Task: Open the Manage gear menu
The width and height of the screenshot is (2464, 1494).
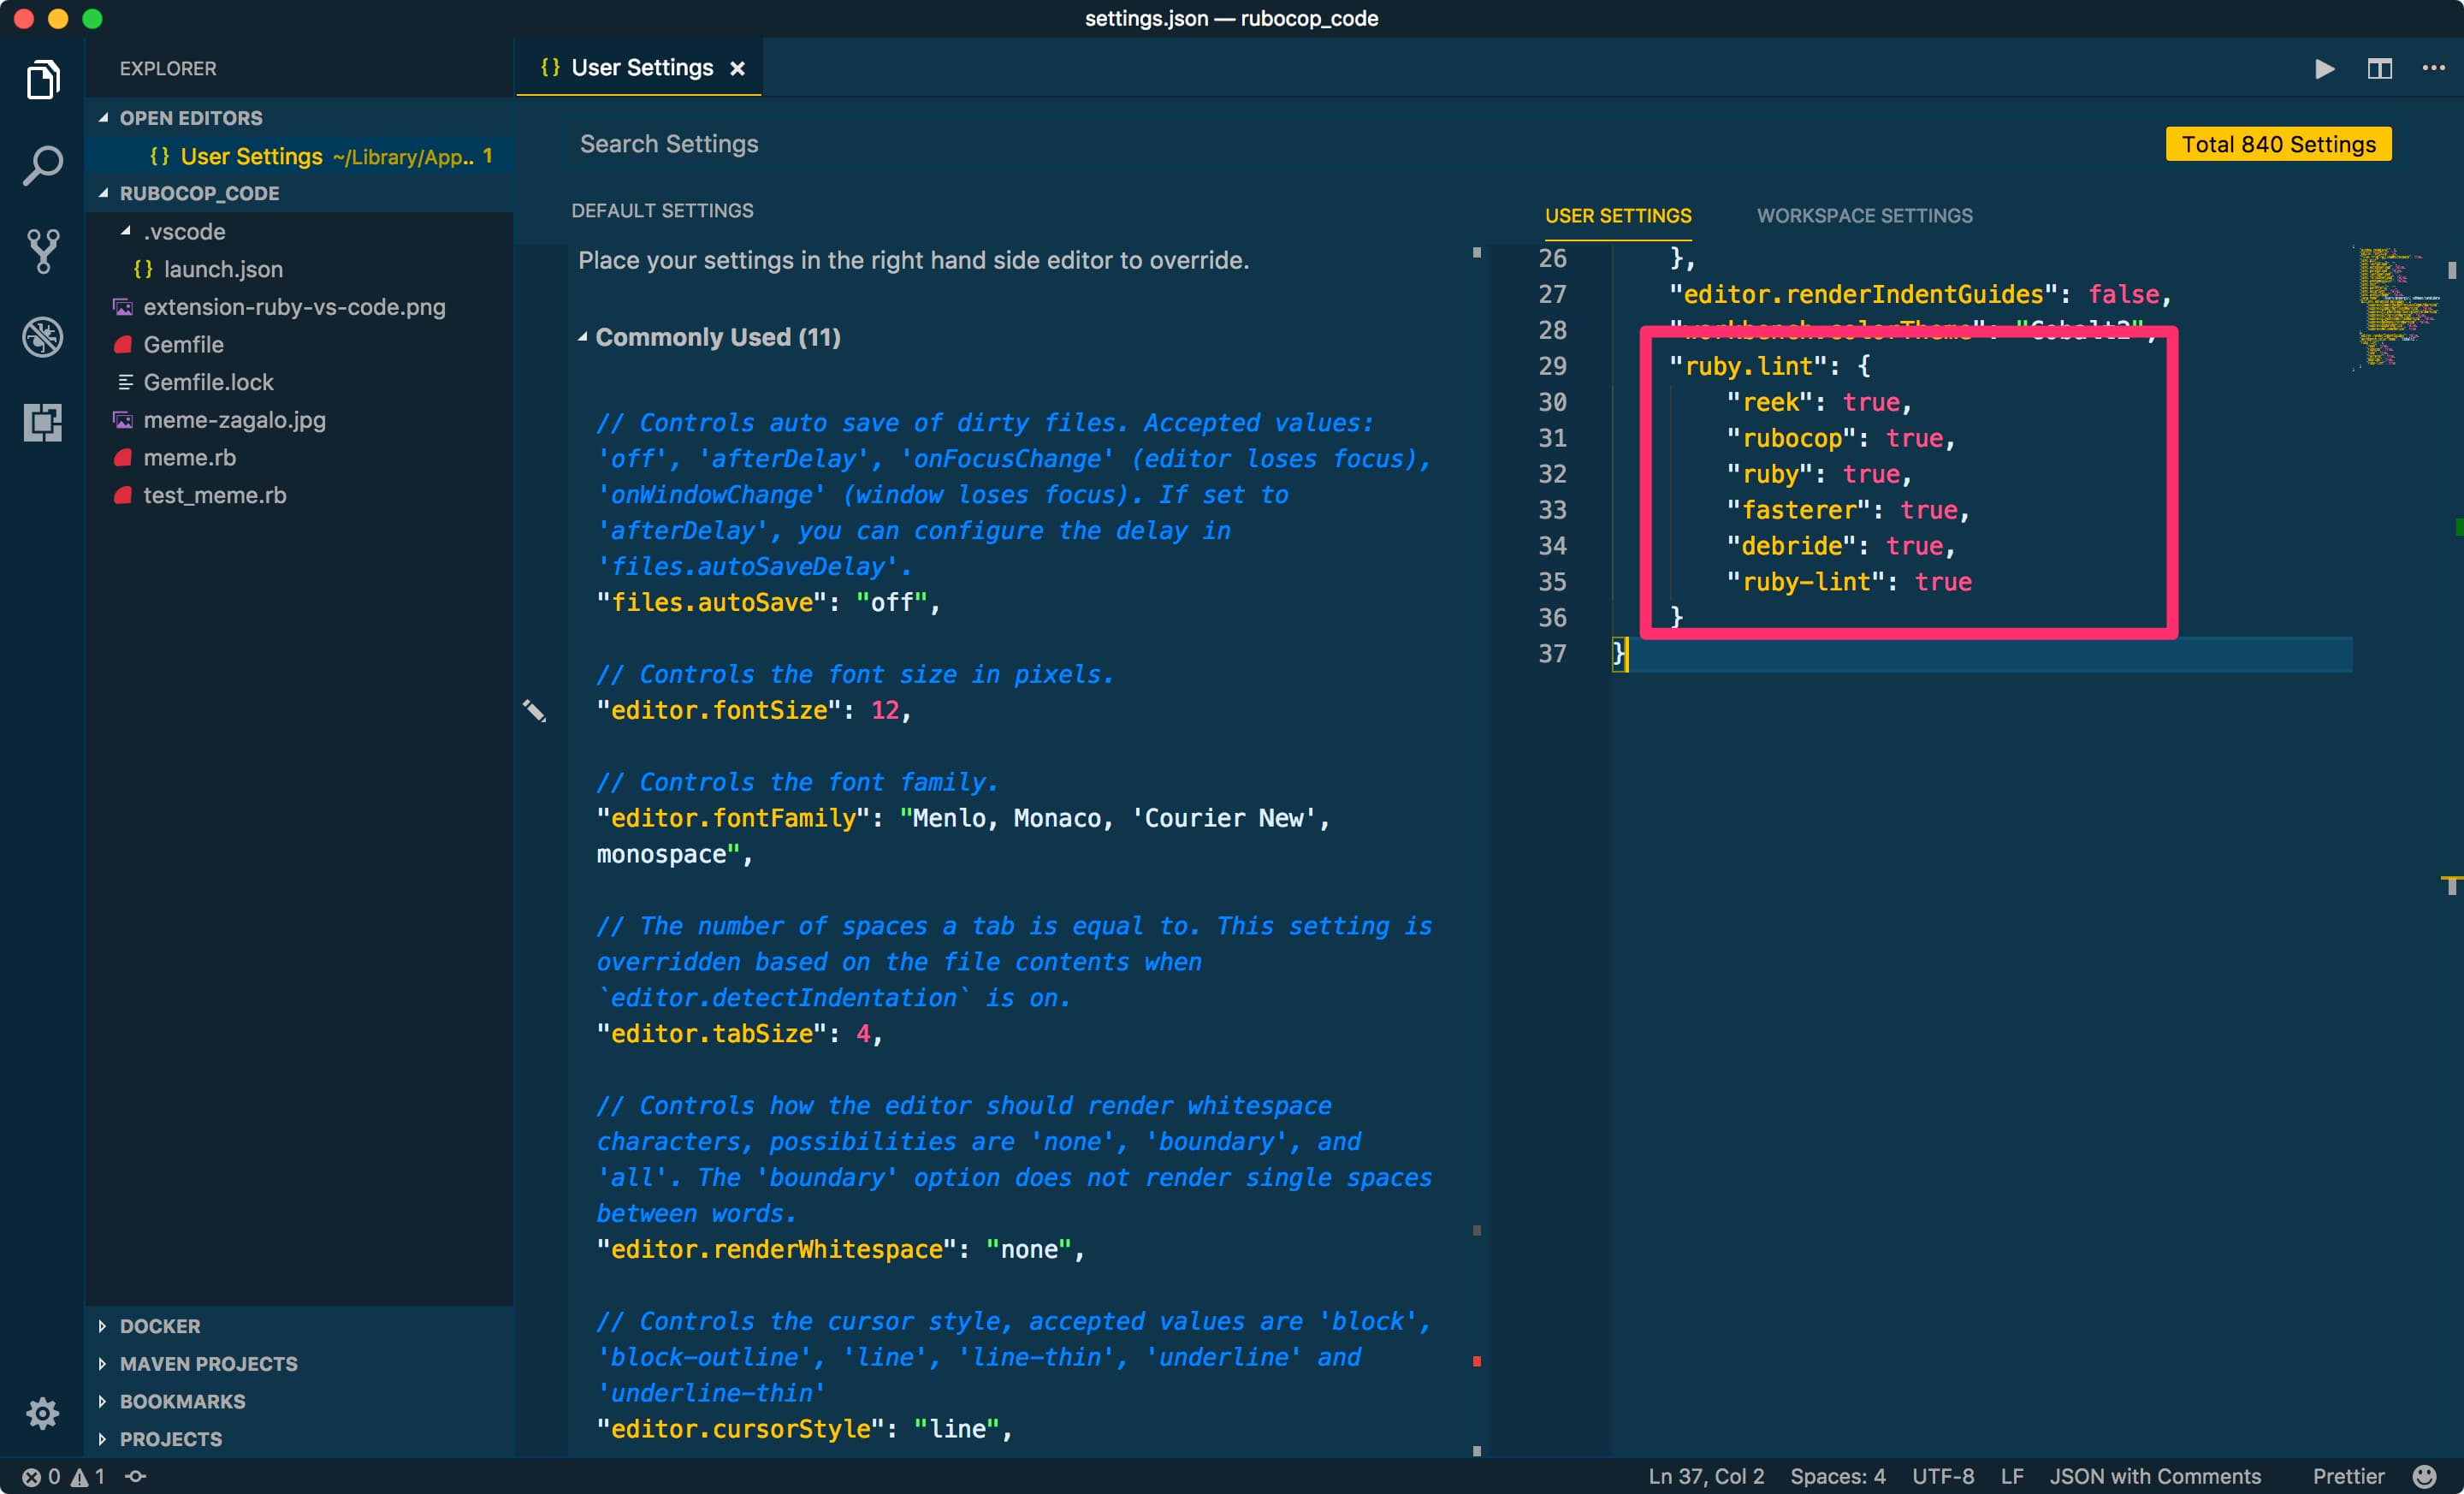Action: pyautogui.click(x=42, y=1413)
